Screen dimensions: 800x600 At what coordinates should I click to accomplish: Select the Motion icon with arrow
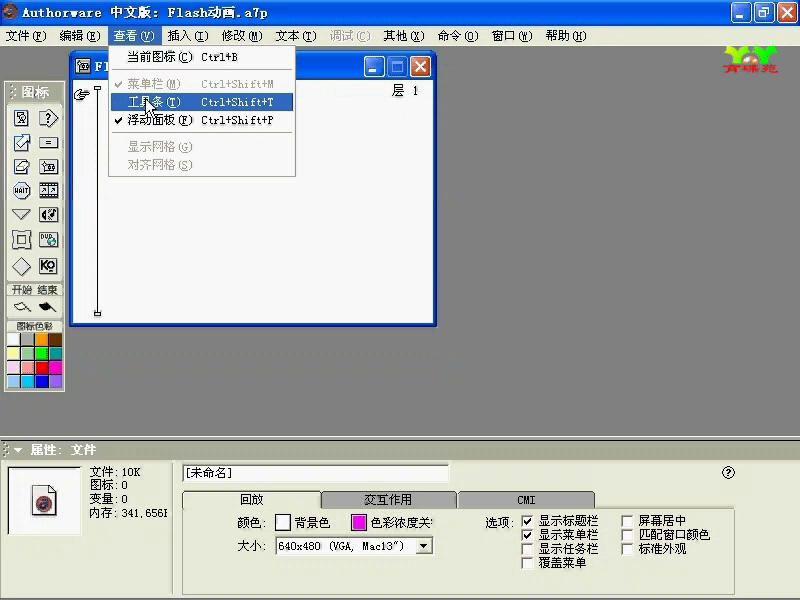[21, 142]
